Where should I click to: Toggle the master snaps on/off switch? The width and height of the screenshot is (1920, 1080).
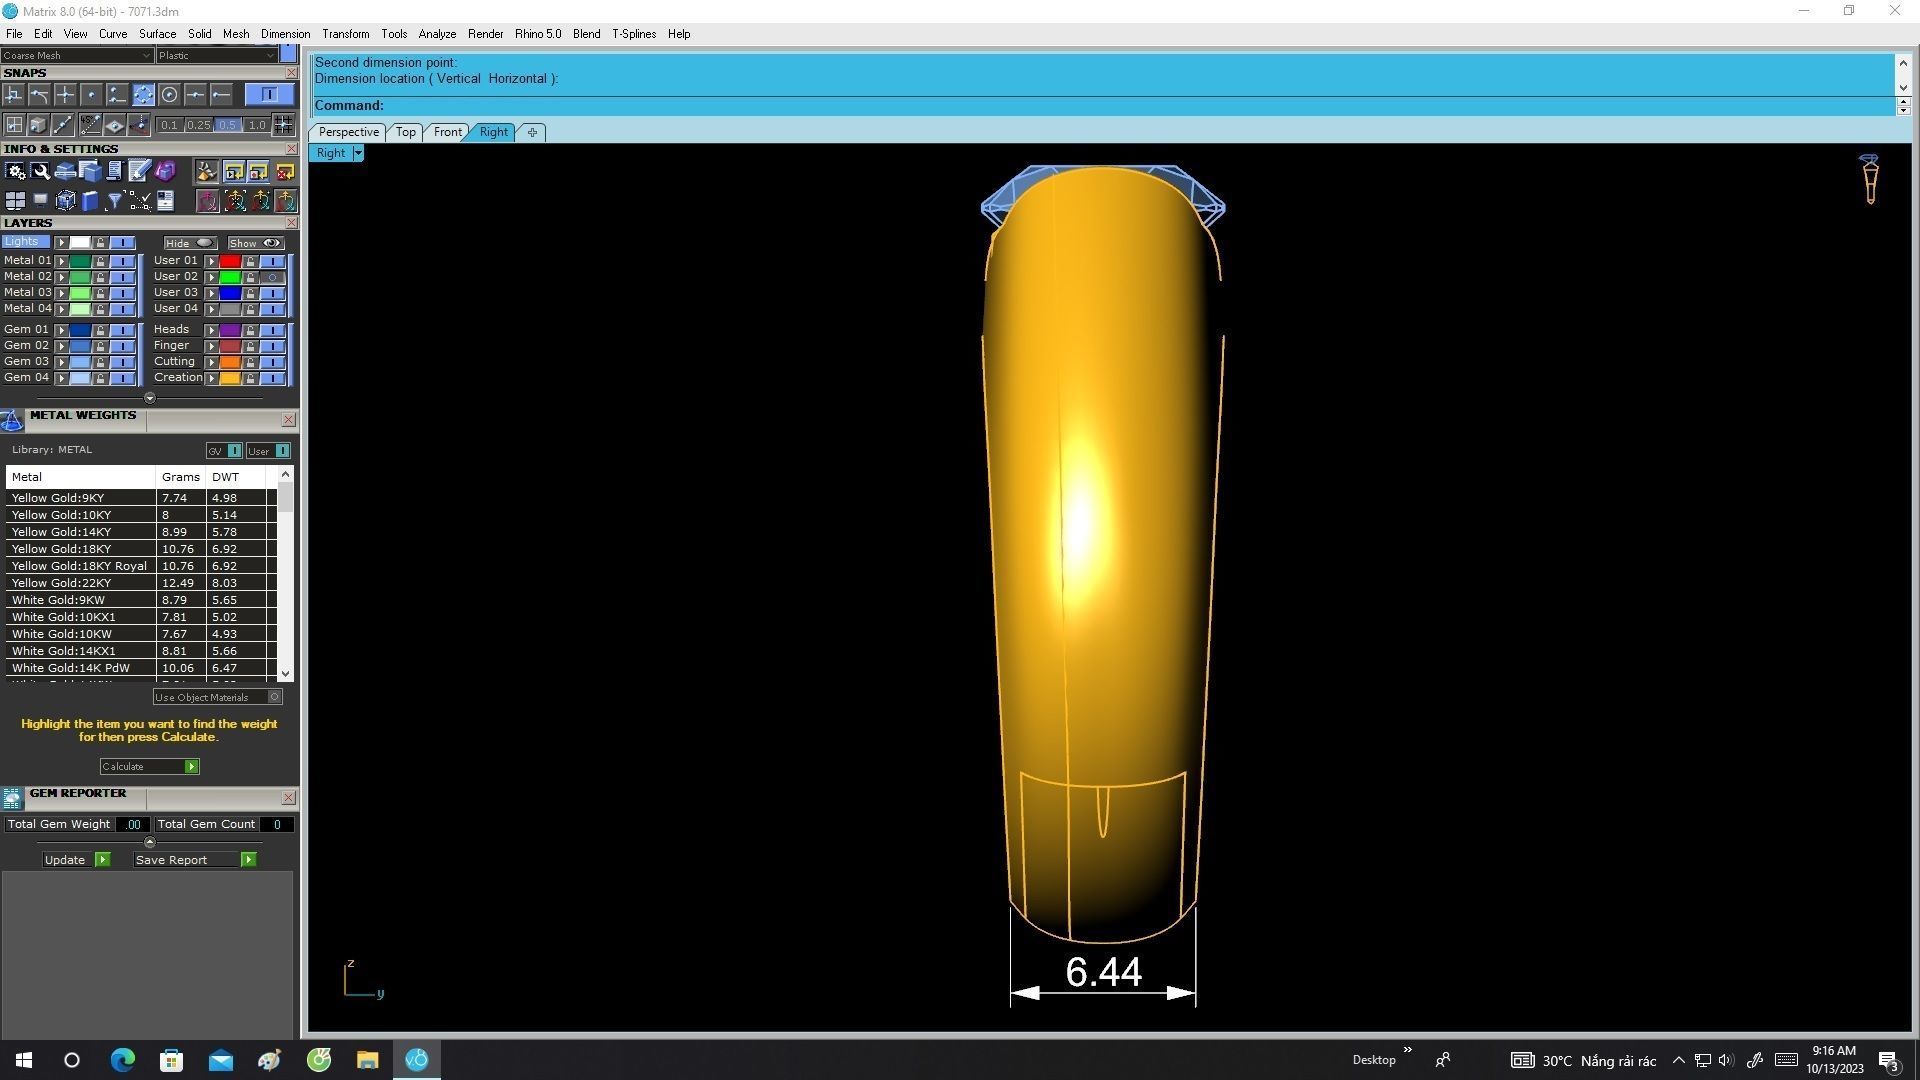click(x=269, y=95)
